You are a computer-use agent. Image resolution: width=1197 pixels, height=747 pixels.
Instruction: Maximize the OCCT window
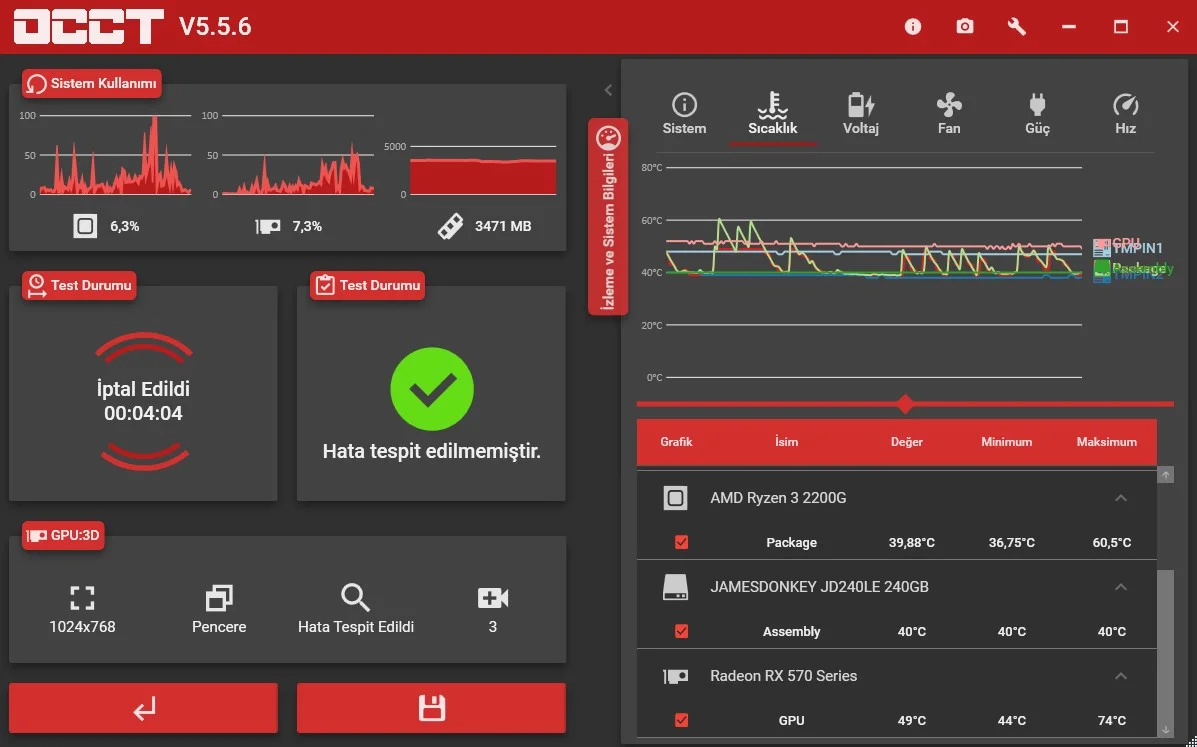pyautogui.click(x=1121, y=27)
